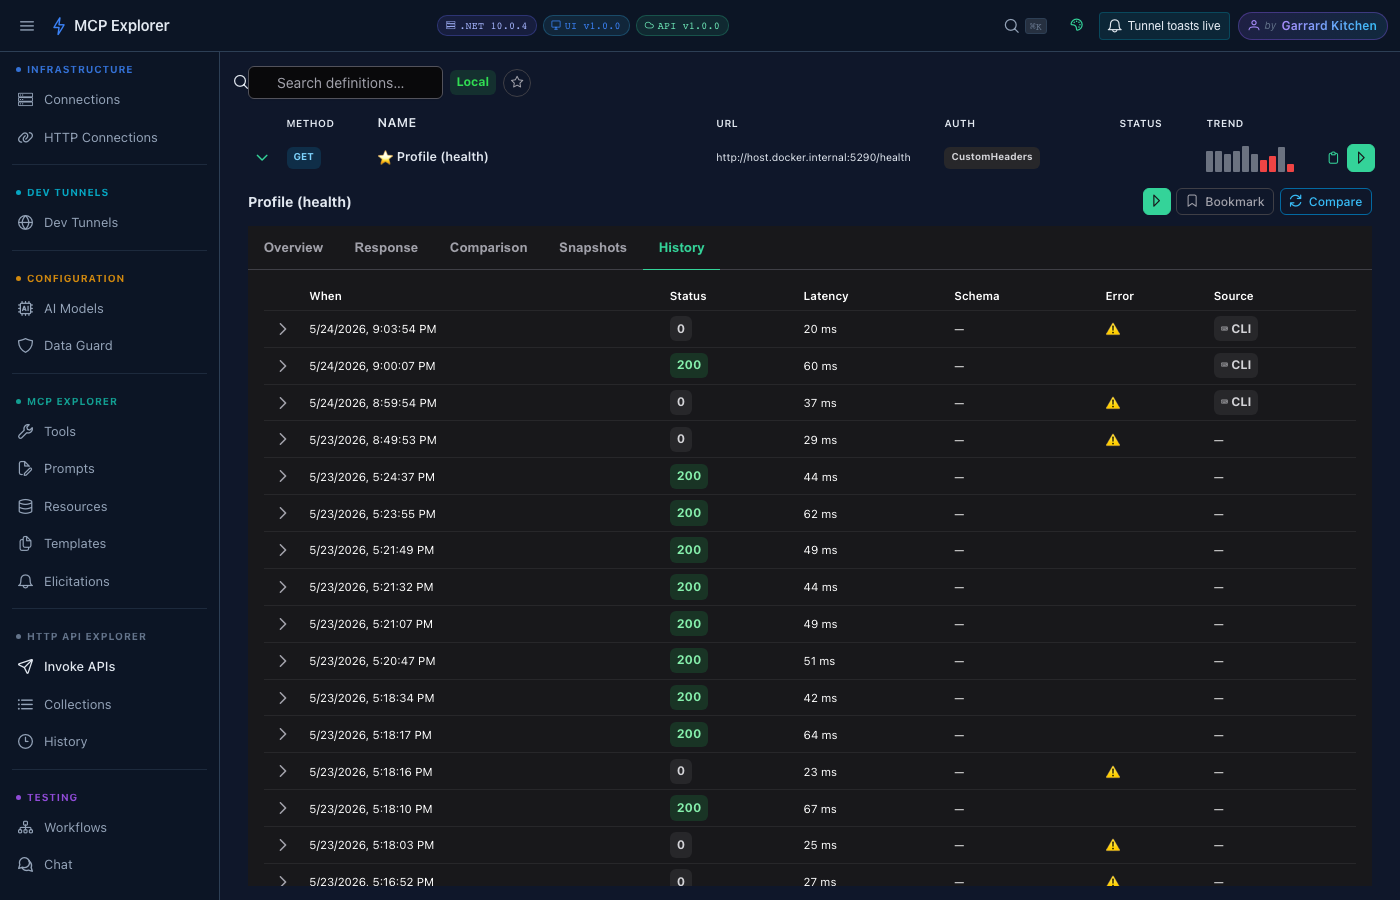Go to Data Guard settings
1400x900 pixels.
pos(78,346)
